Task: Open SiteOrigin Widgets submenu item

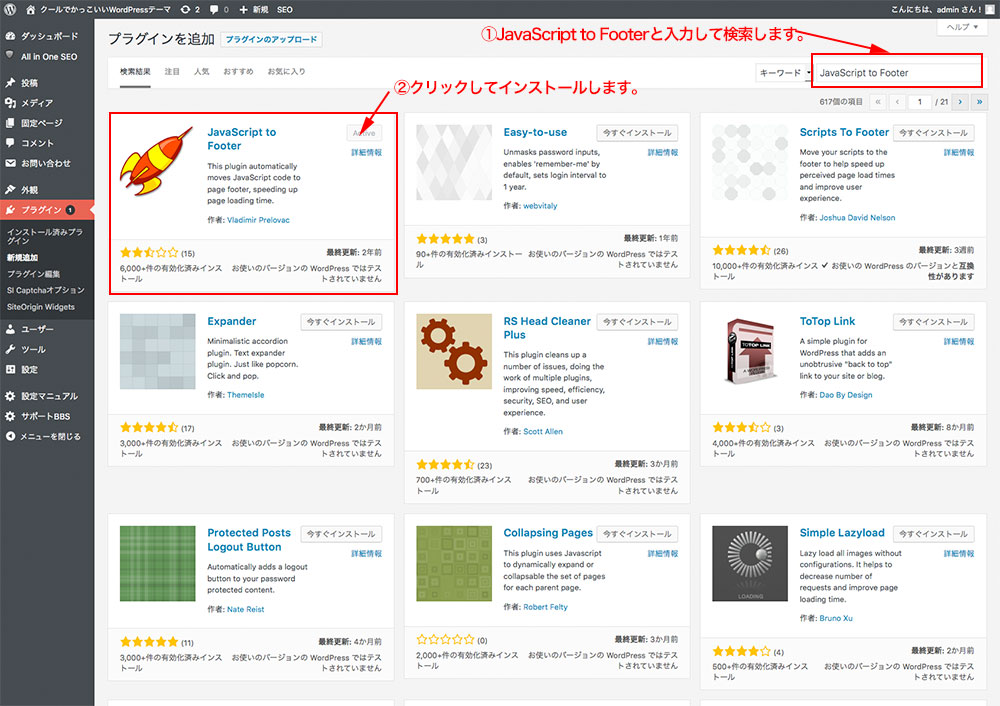Action: (x=41, y=307)
